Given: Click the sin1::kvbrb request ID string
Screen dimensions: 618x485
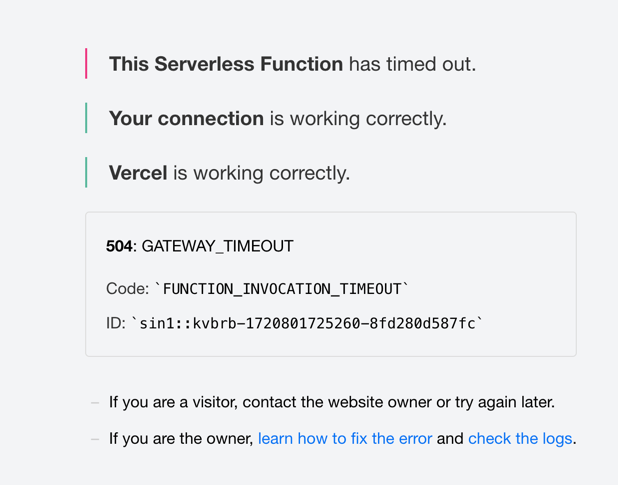Looking at the screenshot, I should pos(307,323).
